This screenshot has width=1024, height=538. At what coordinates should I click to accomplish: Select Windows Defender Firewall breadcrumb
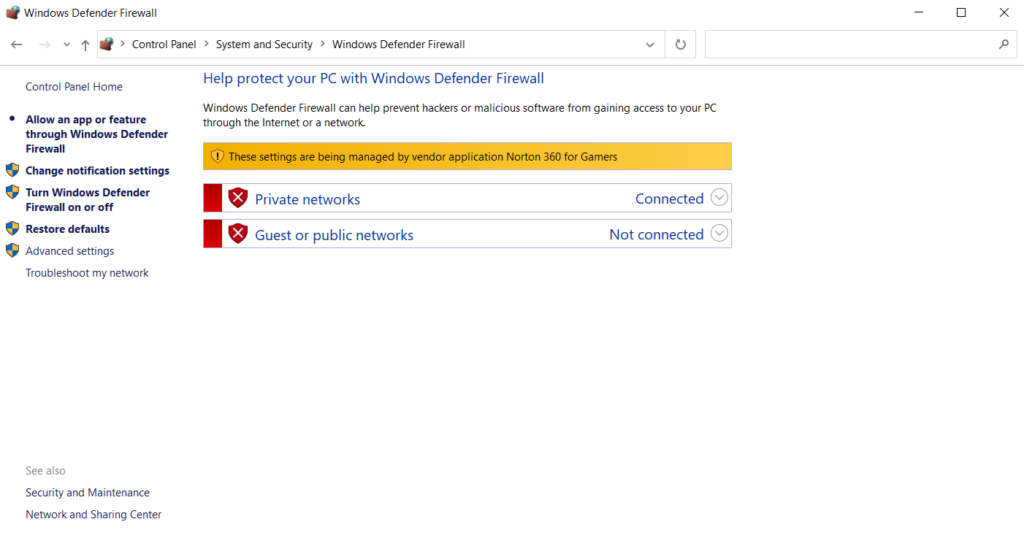398,44
